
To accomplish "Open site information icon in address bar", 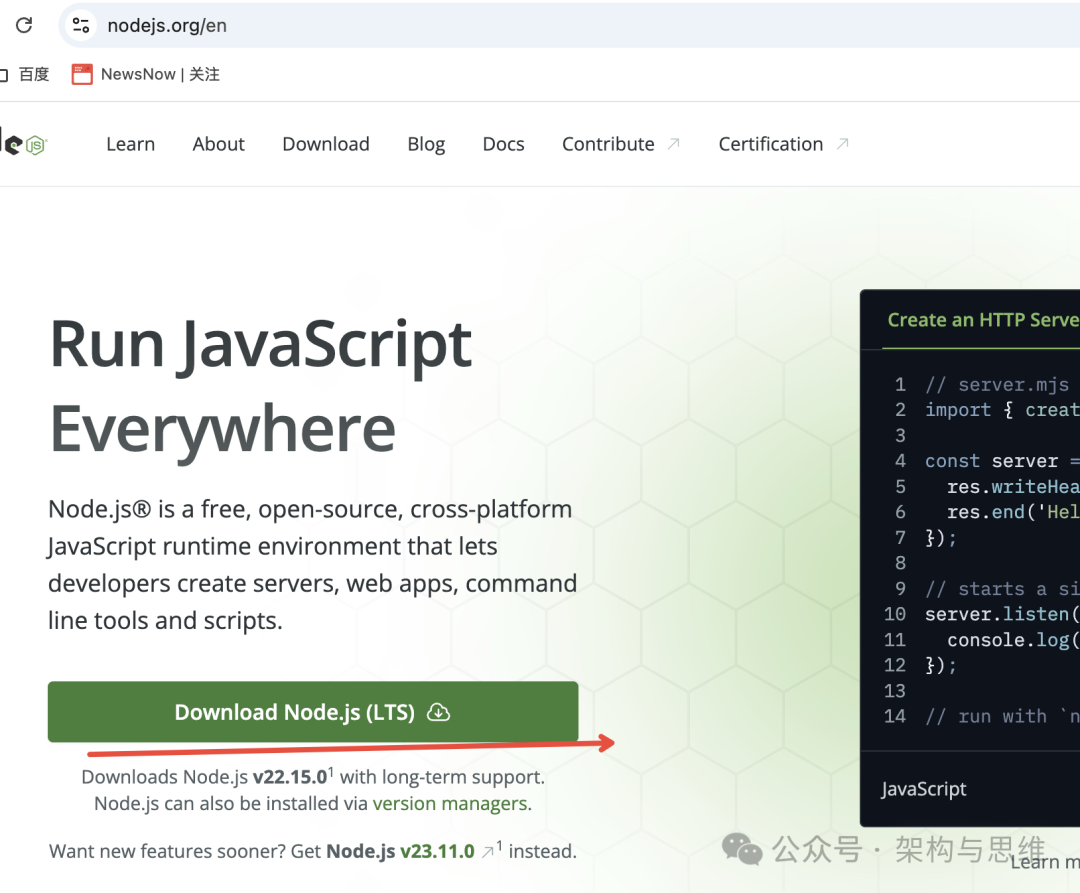I will pos(81,25).
